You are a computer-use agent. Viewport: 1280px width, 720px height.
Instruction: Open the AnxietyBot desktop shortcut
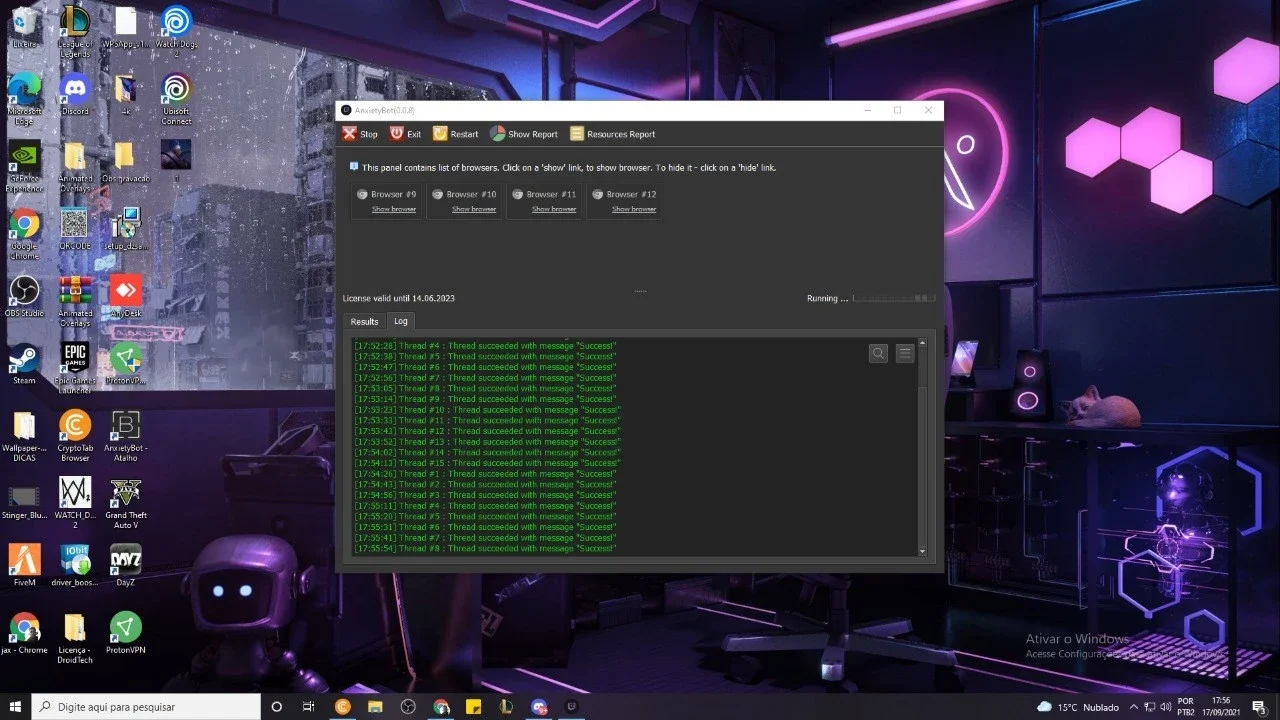[x=125, y=435]
